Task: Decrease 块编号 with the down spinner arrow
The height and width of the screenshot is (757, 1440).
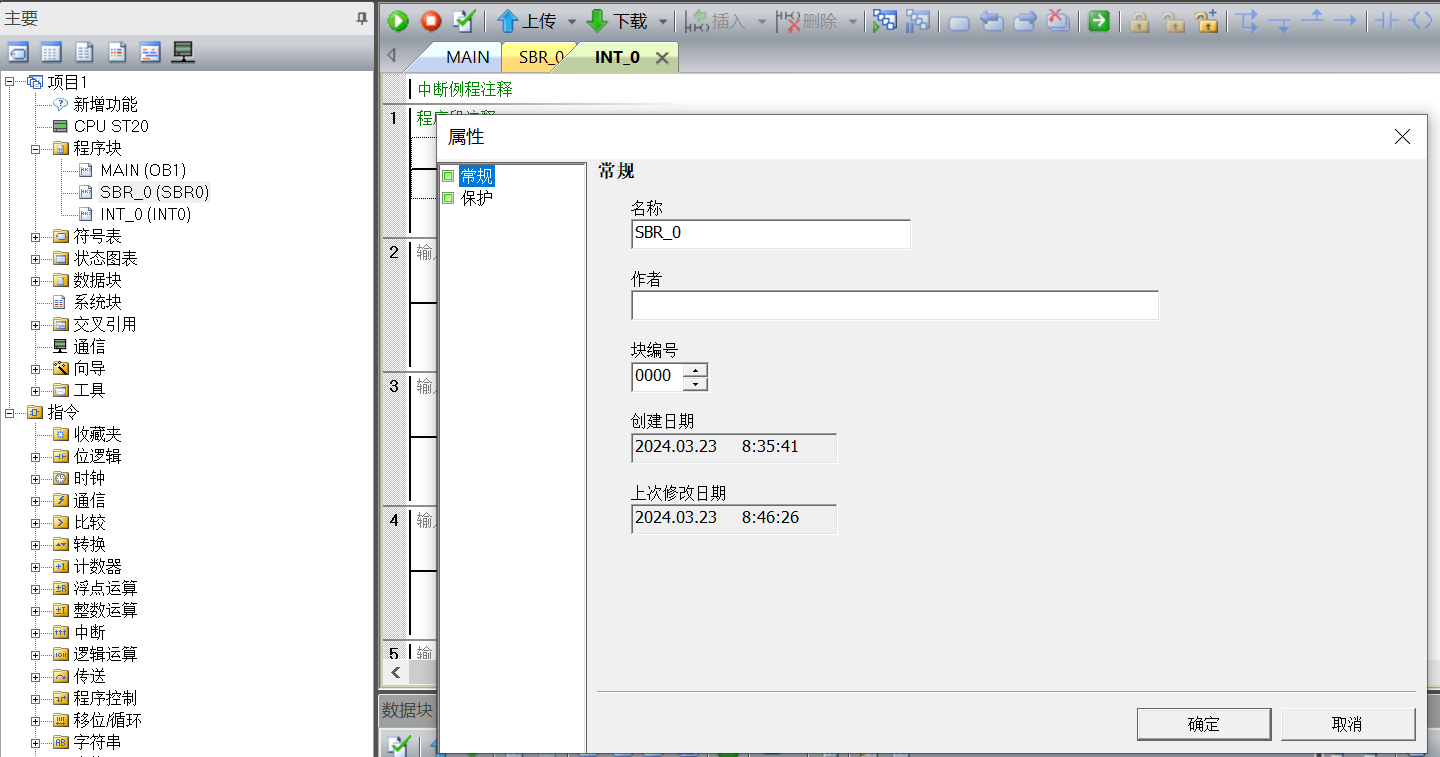Action: [x=697, y=383]
